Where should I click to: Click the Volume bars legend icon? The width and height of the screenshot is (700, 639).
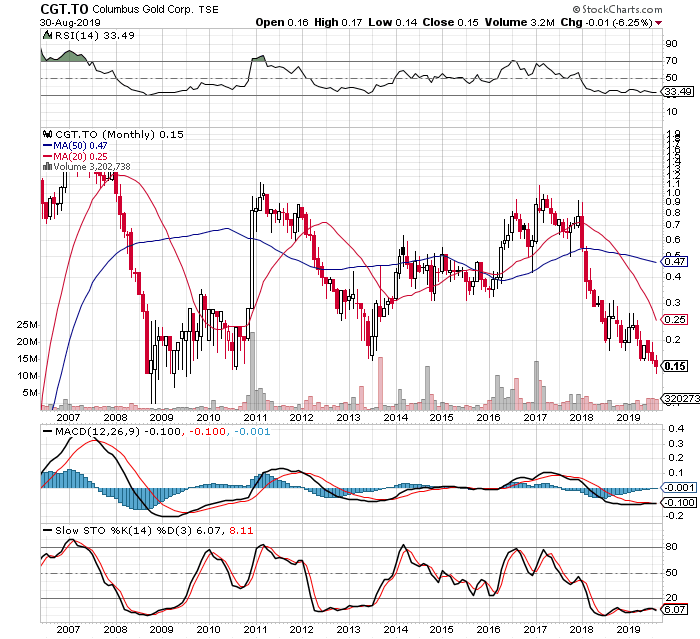(45, 166)
